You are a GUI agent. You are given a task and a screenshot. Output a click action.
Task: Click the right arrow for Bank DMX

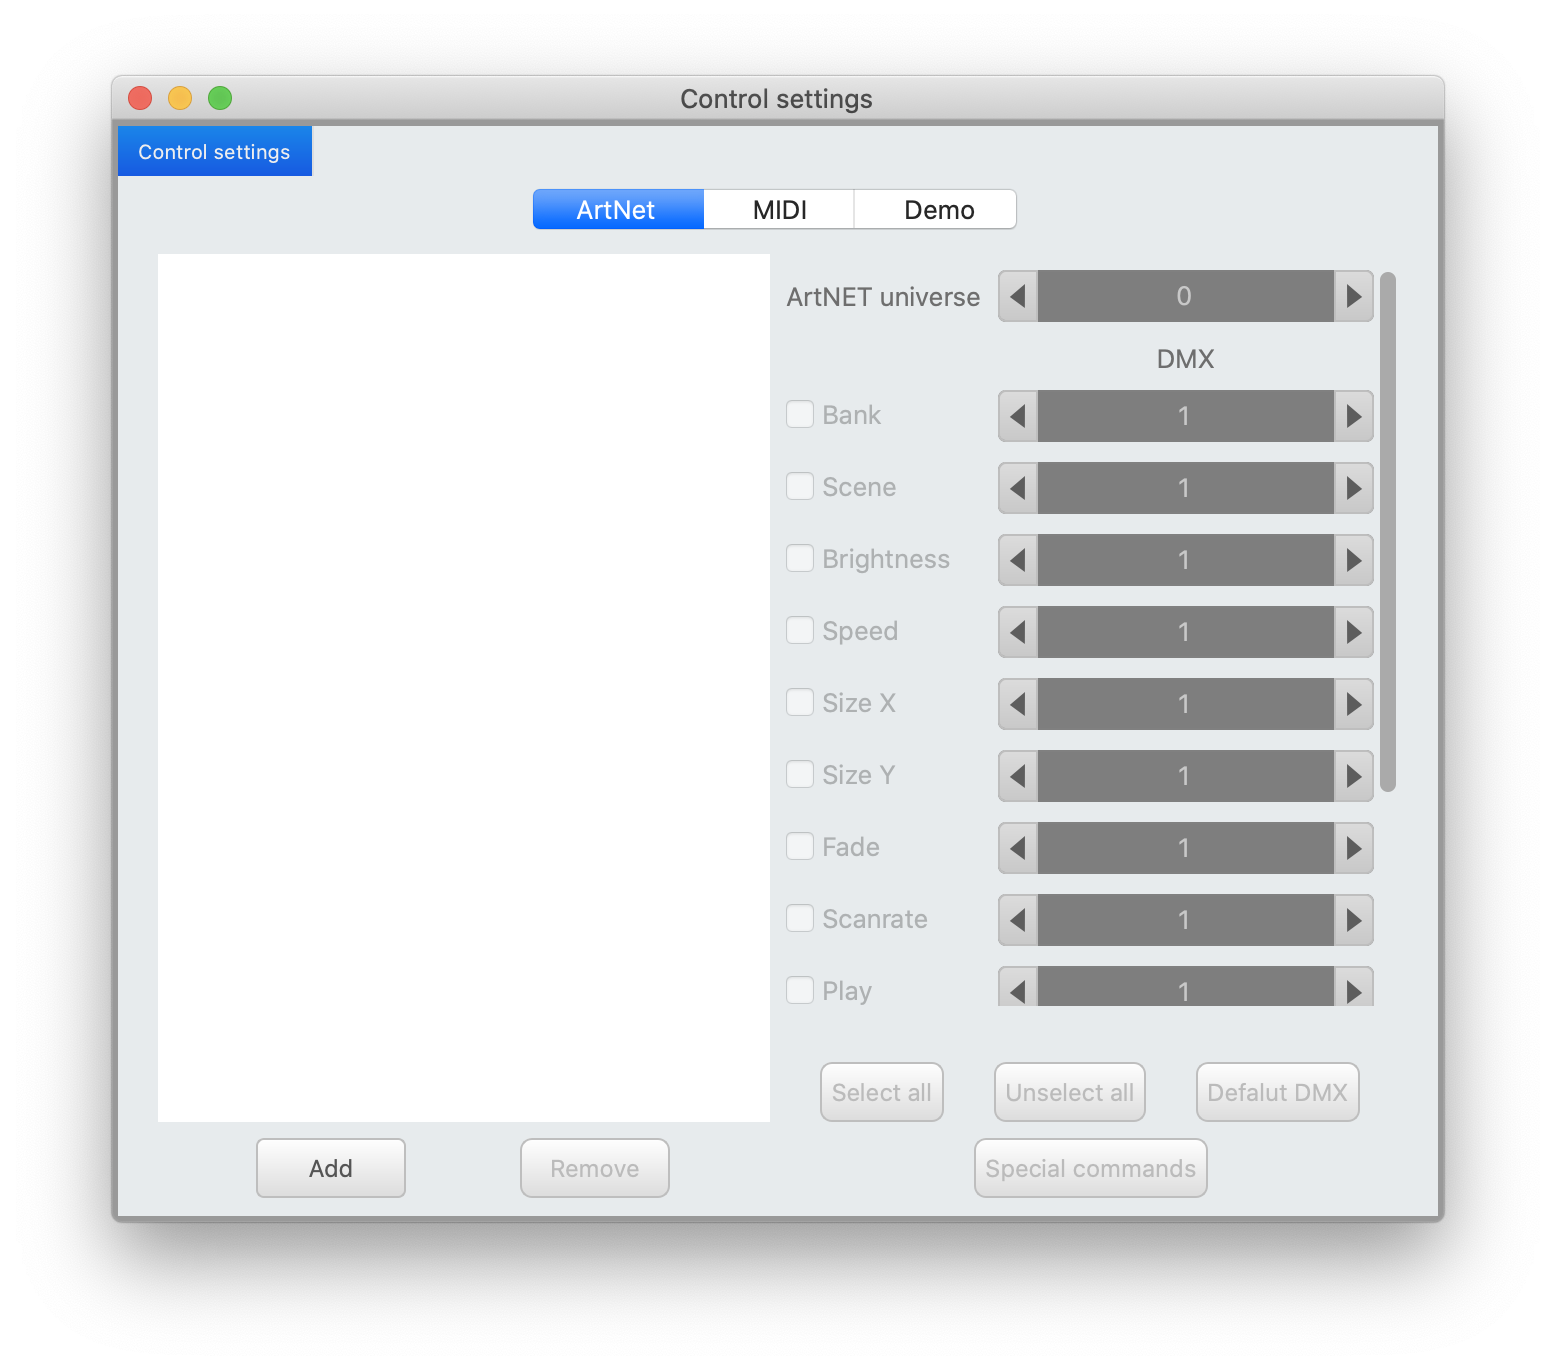1353,416
